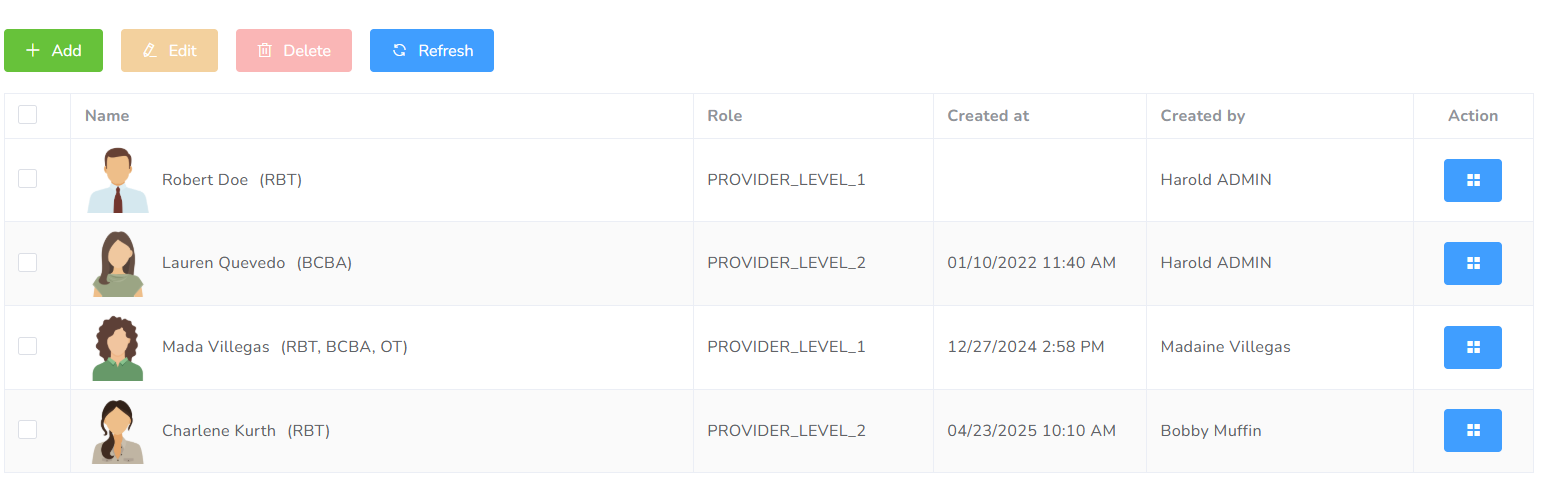
Task: Tick the checkbox next to Mada Villegas
Action: (x=28, y=346)
